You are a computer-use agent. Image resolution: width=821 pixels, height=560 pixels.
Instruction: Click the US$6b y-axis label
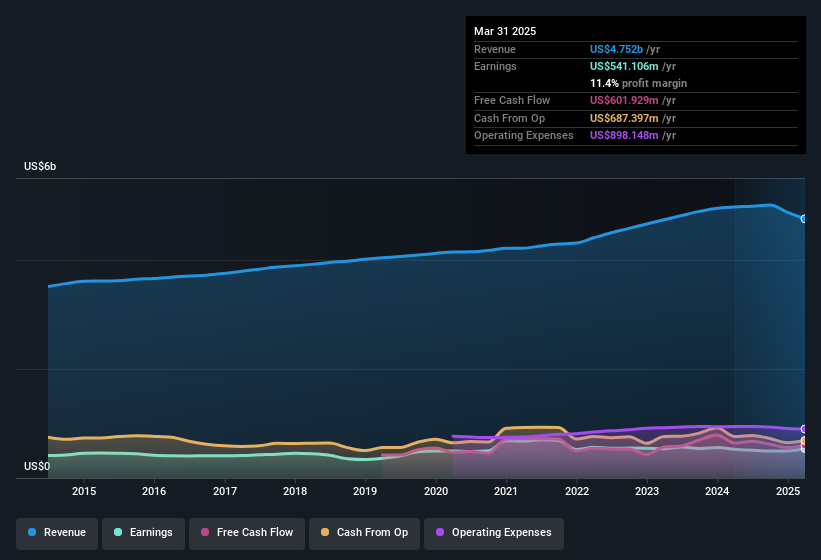[x=40, y=166]
